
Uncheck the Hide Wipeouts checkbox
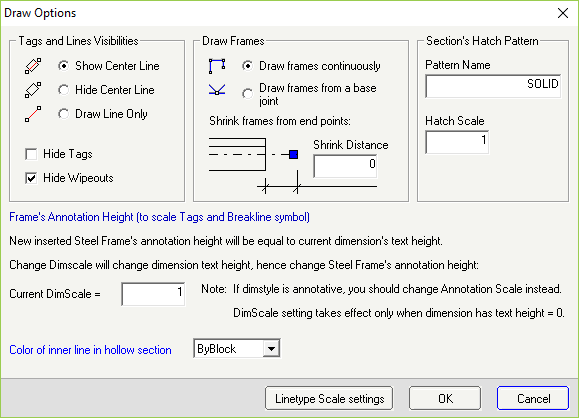31,178
